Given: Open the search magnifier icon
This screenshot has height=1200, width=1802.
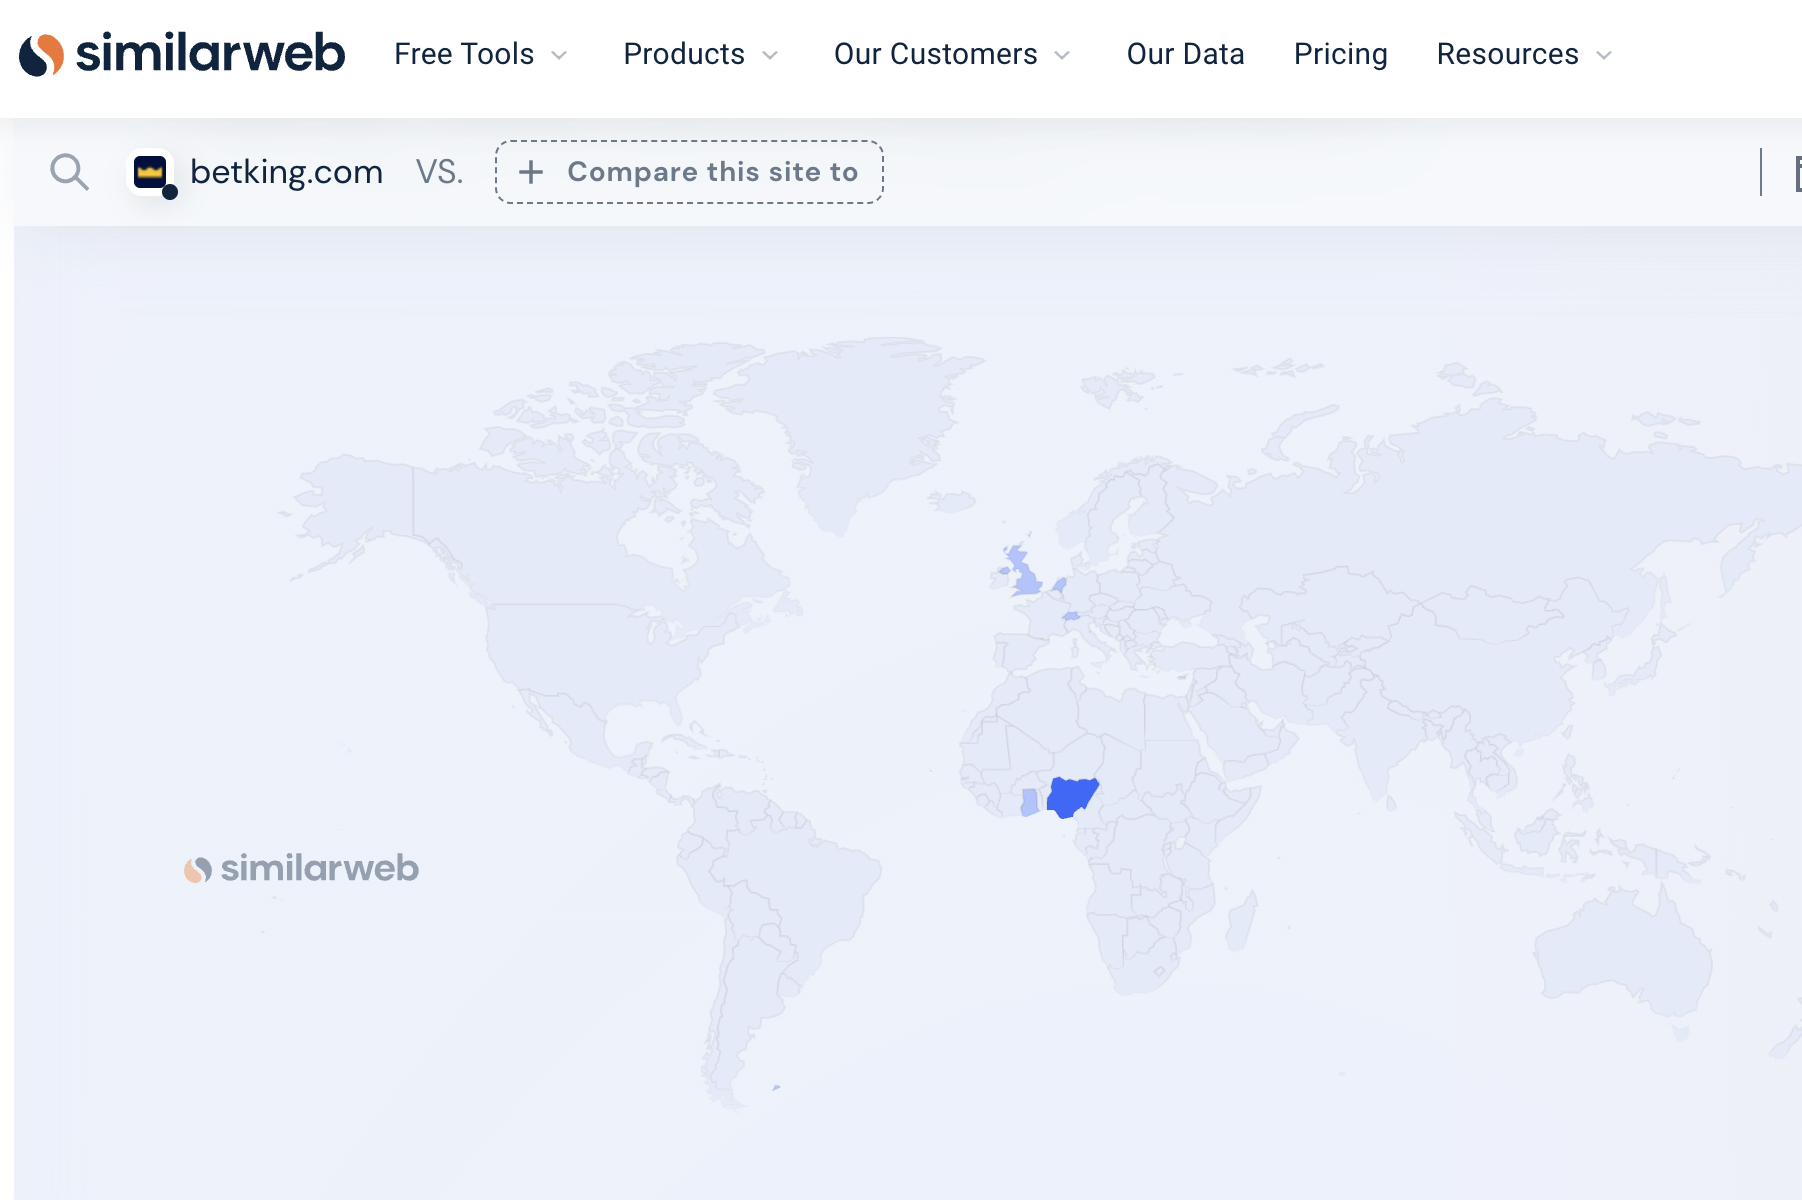Looking at the screenshot, I should coord(69,172).
